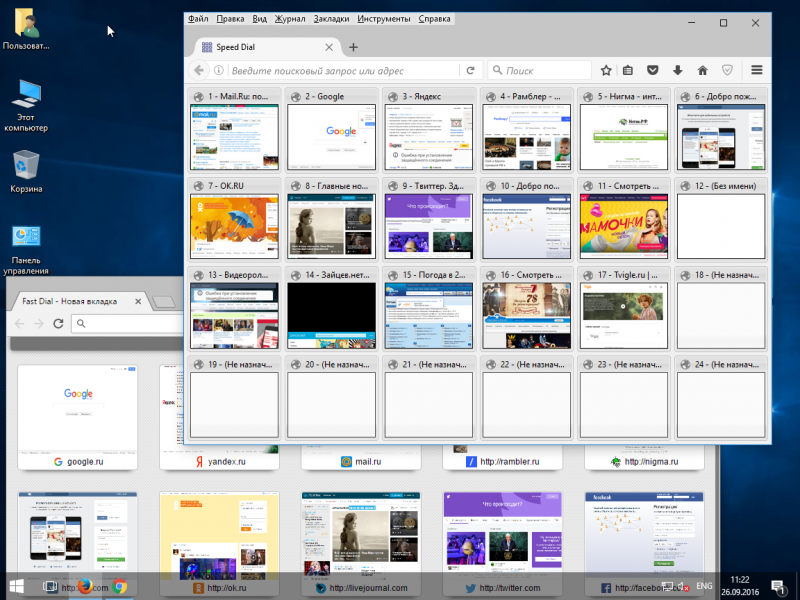This screenshot has width=800, height=600.
Task: Click the Chrome forward arrow
Action: tap(39, 323)
